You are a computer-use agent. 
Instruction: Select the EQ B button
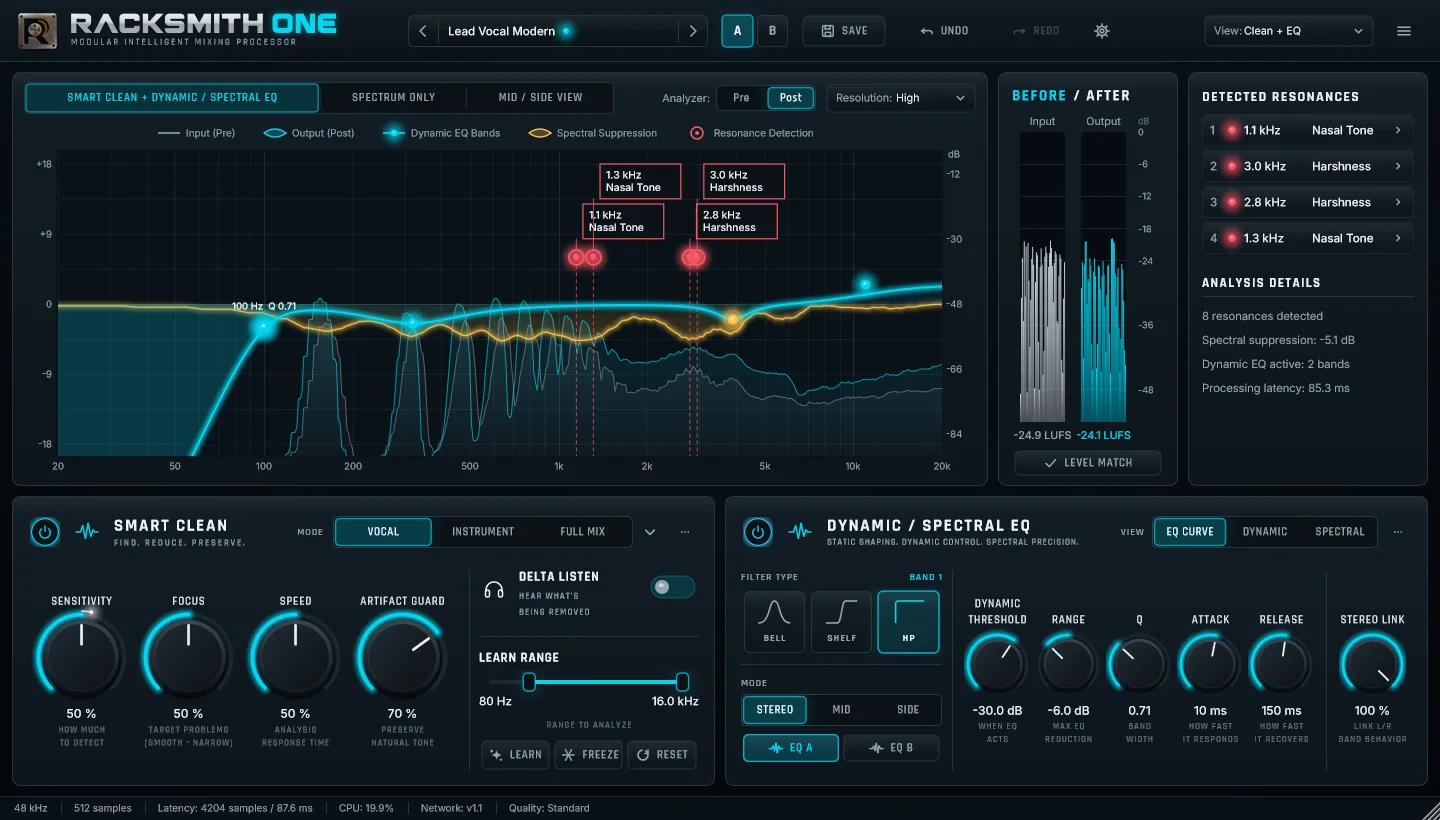[892, 748]
